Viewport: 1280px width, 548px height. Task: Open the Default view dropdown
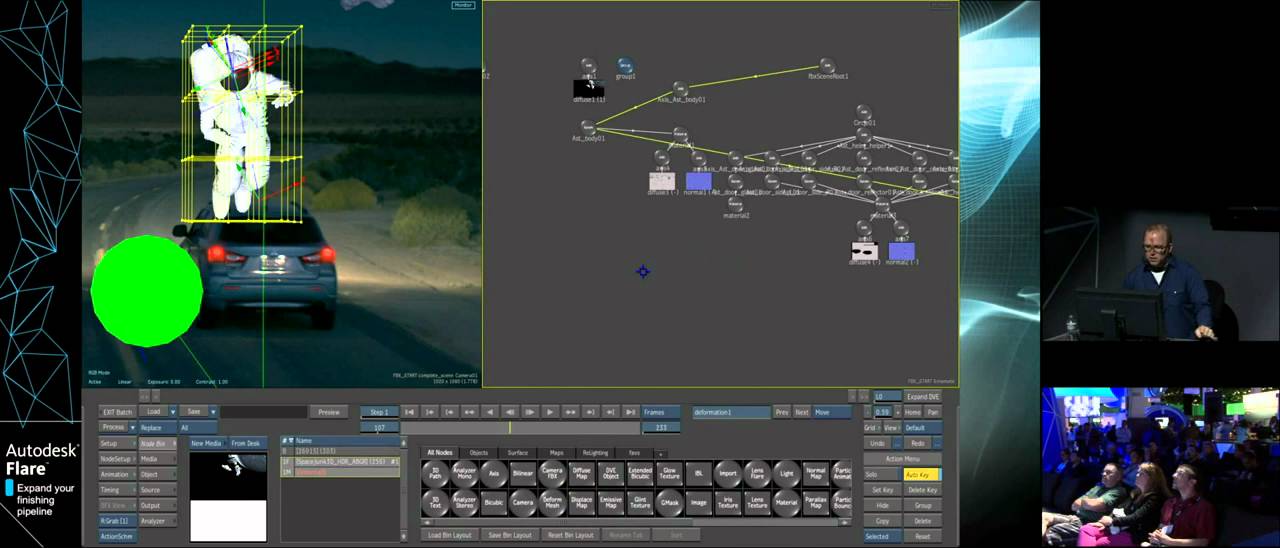pyautogui.click(x=921, y=427)
